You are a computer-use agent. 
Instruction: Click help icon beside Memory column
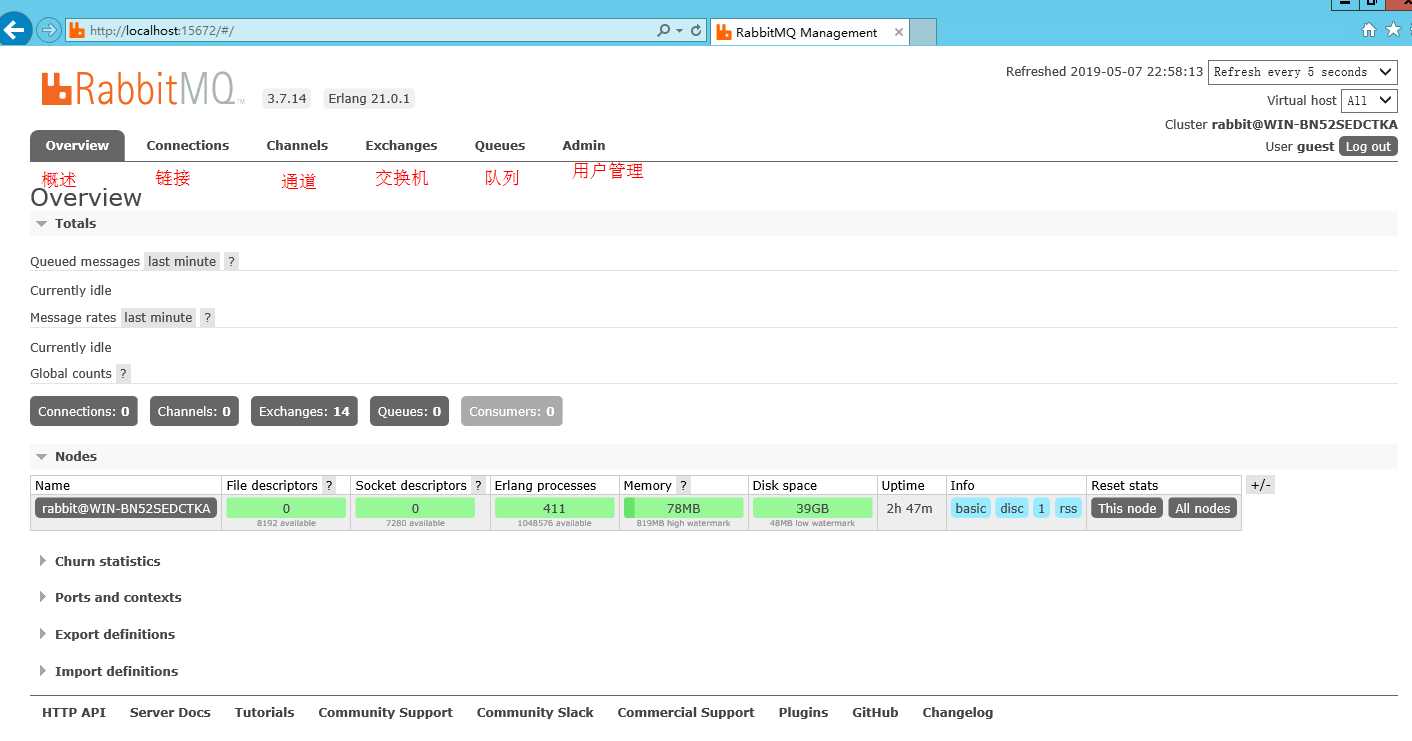point(683,485)
